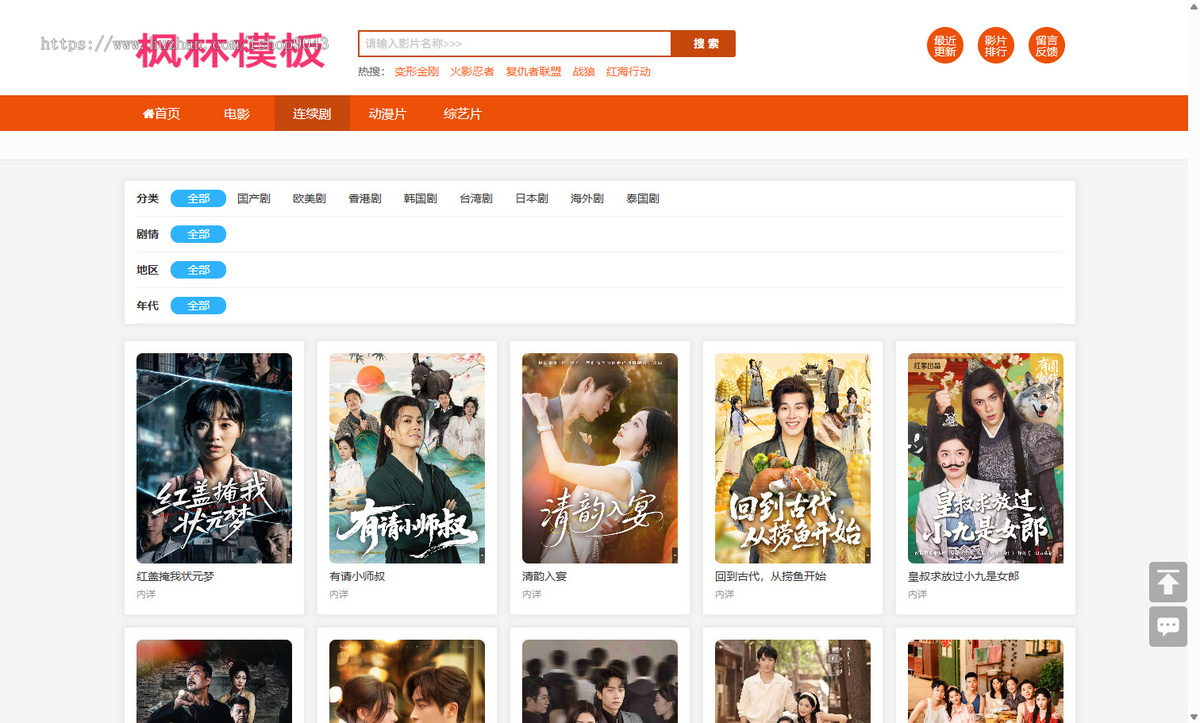
Task: Select 全部 in the 剧情 filter row
Action: 198,234
